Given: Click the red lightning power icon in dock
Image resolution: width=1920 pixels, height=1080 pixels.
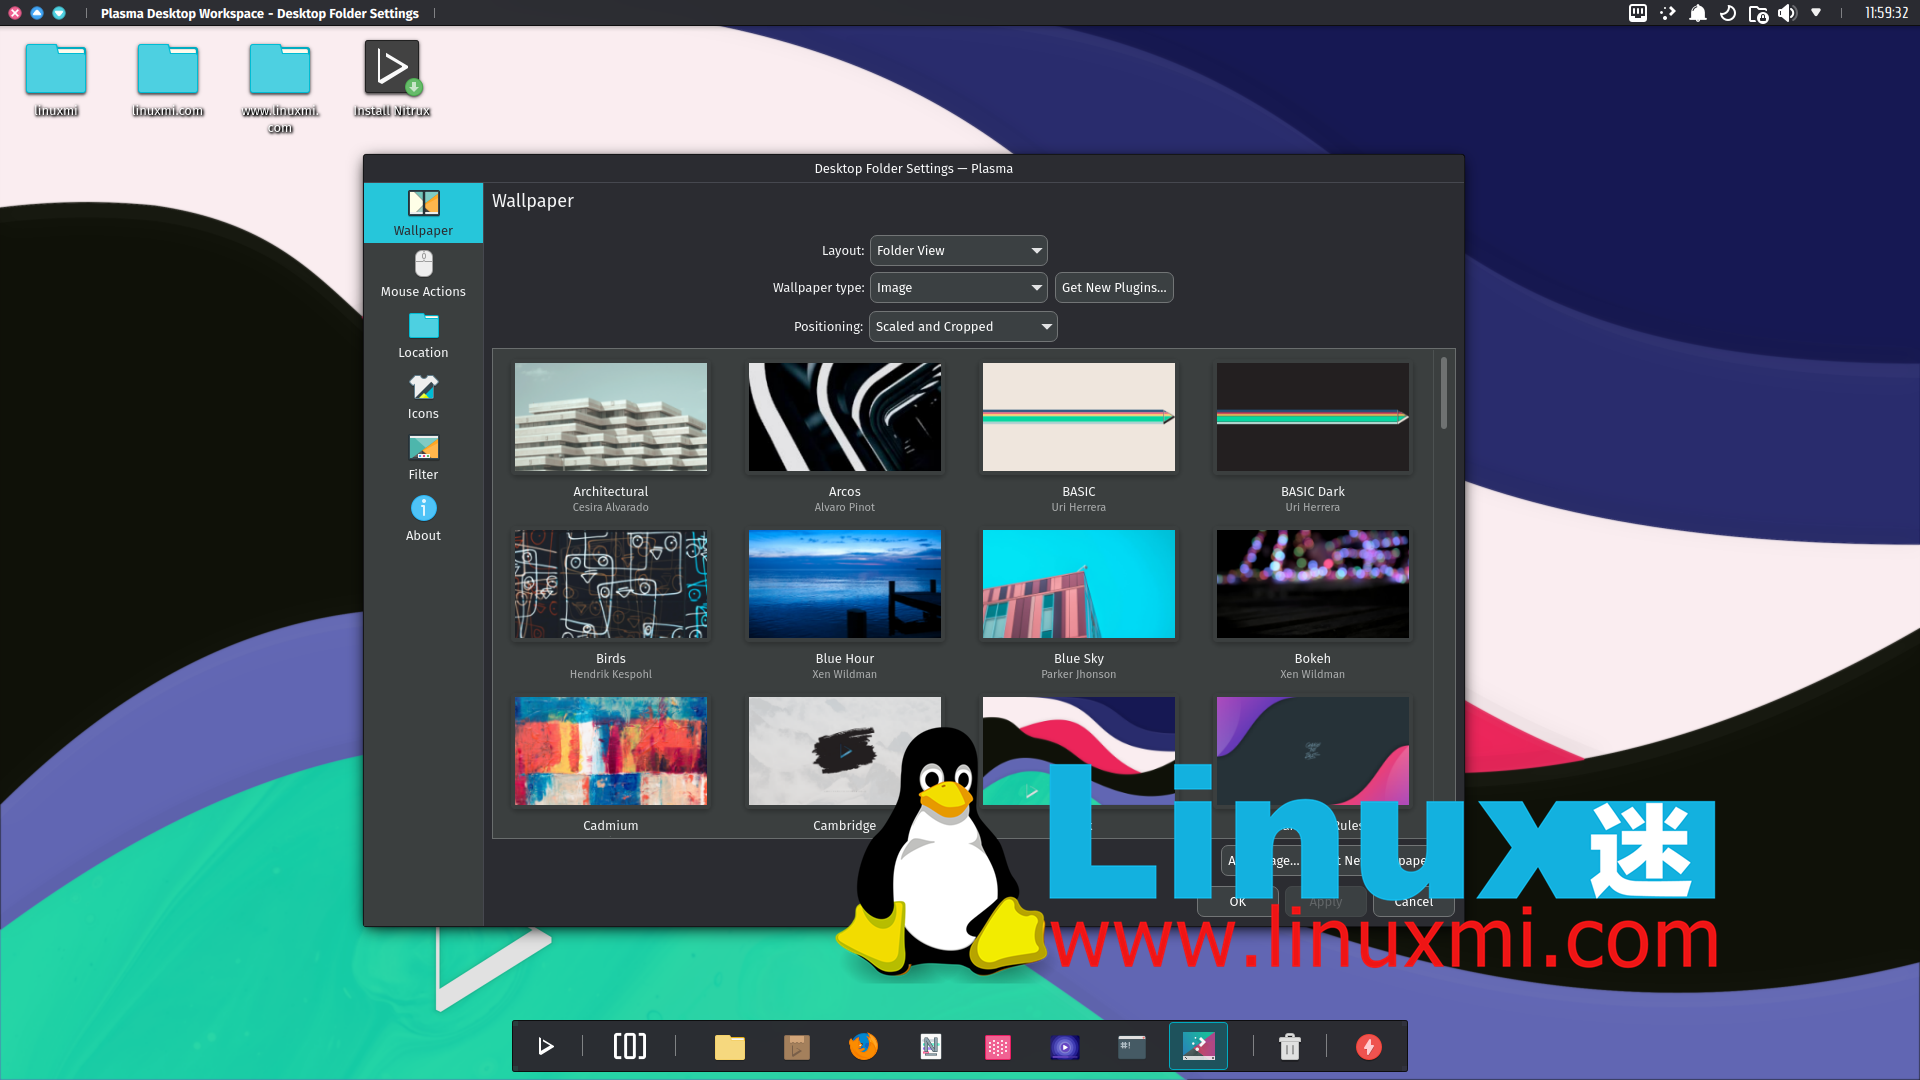Looking at the screenshot, I should click(x=1368, y=1046).
